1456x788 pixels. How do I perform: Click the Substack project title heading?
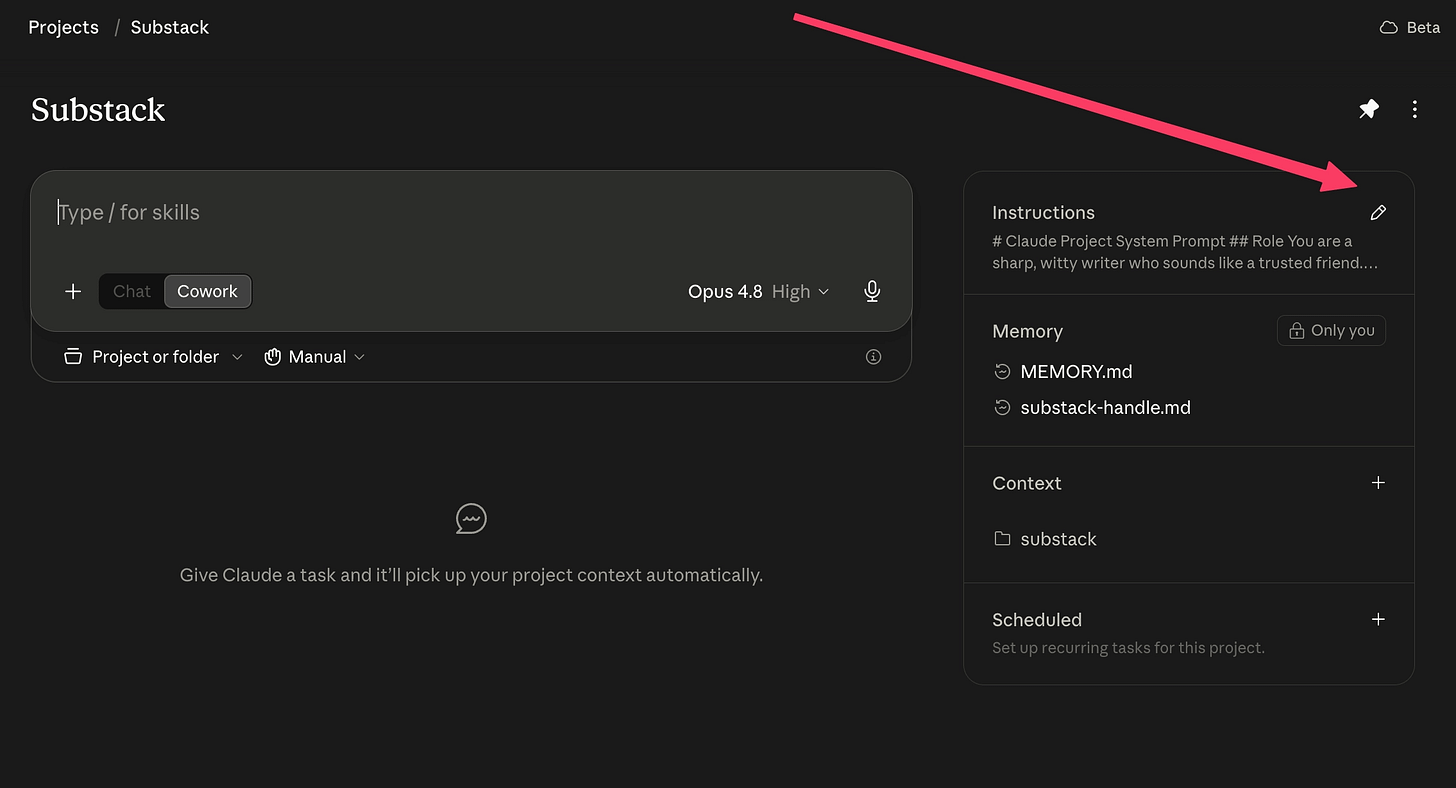tap(98, 109)
